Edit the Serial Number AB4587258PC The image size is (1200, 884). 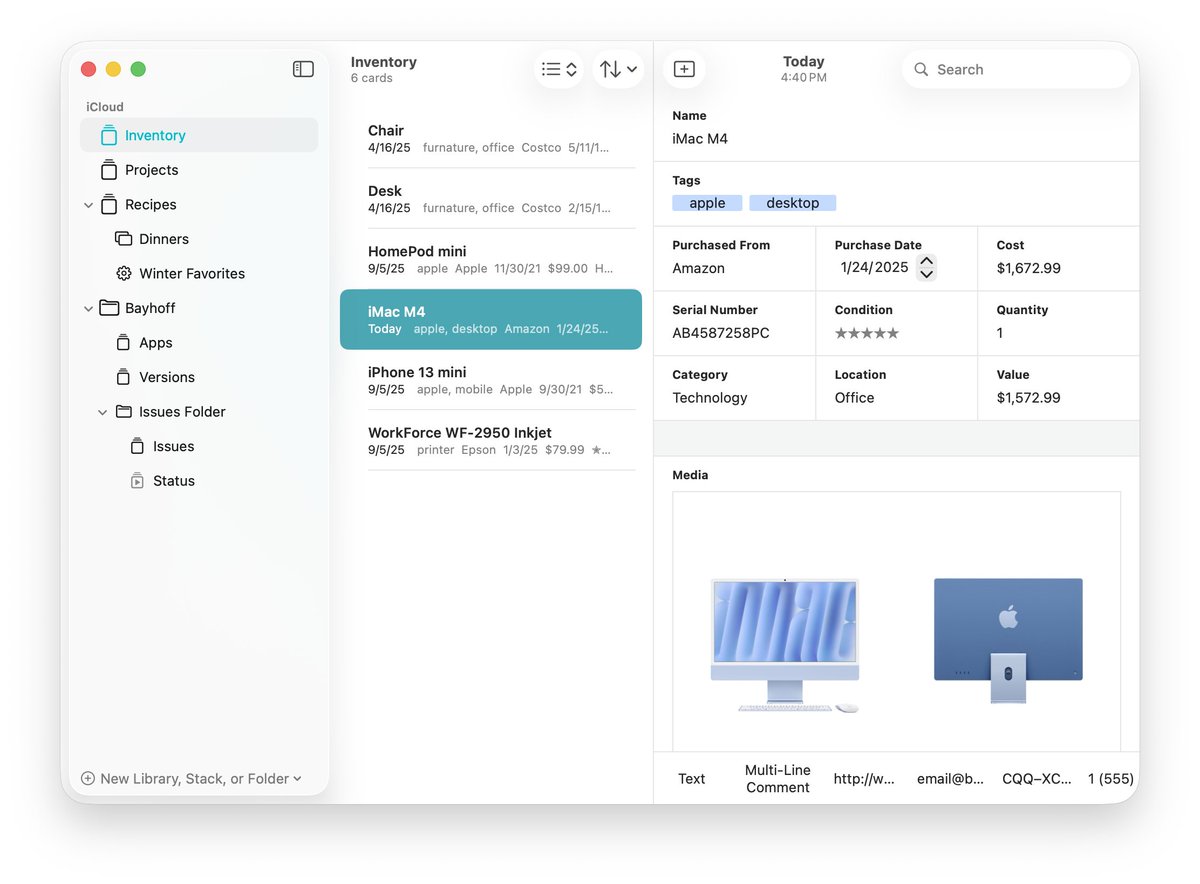click(721, 333)
